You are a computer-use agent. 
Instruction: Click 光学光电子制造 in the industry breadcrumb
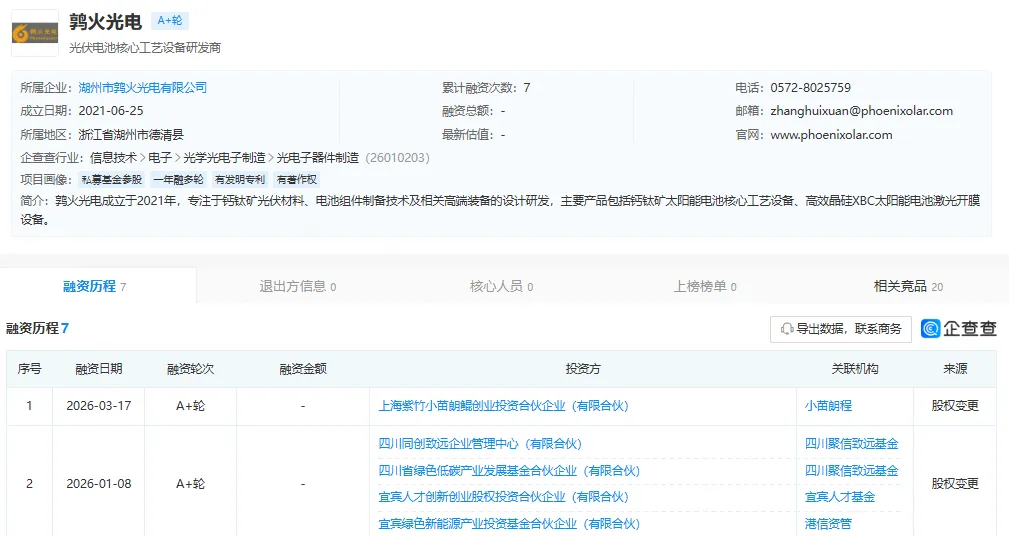(224, 158)
